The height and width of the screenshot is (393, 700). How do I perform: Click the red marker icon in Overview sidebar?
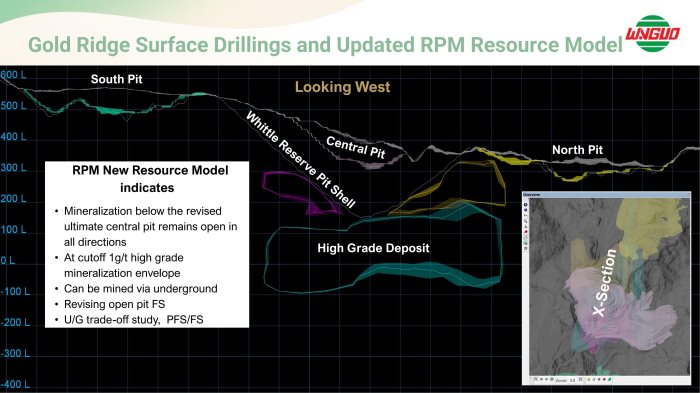point(526,231)
